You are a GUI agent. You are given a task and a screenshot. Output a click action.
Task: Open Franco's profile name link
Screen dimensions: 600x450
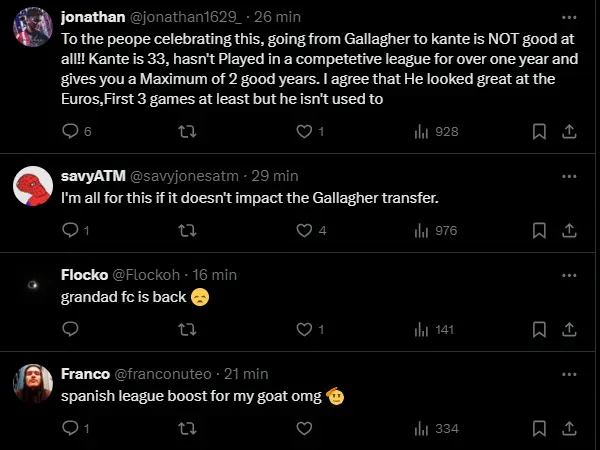(85, 373)
